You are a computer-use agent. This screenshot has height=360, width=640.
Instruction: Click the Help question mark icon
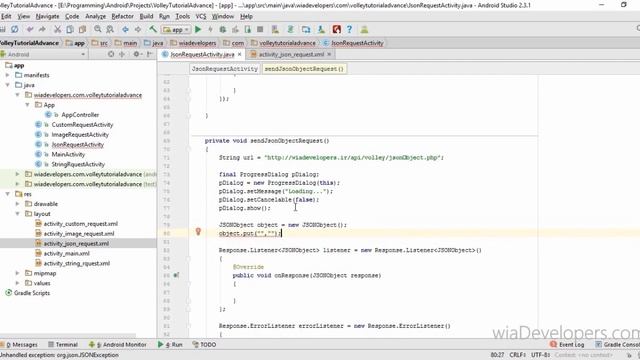click(349, 29)
